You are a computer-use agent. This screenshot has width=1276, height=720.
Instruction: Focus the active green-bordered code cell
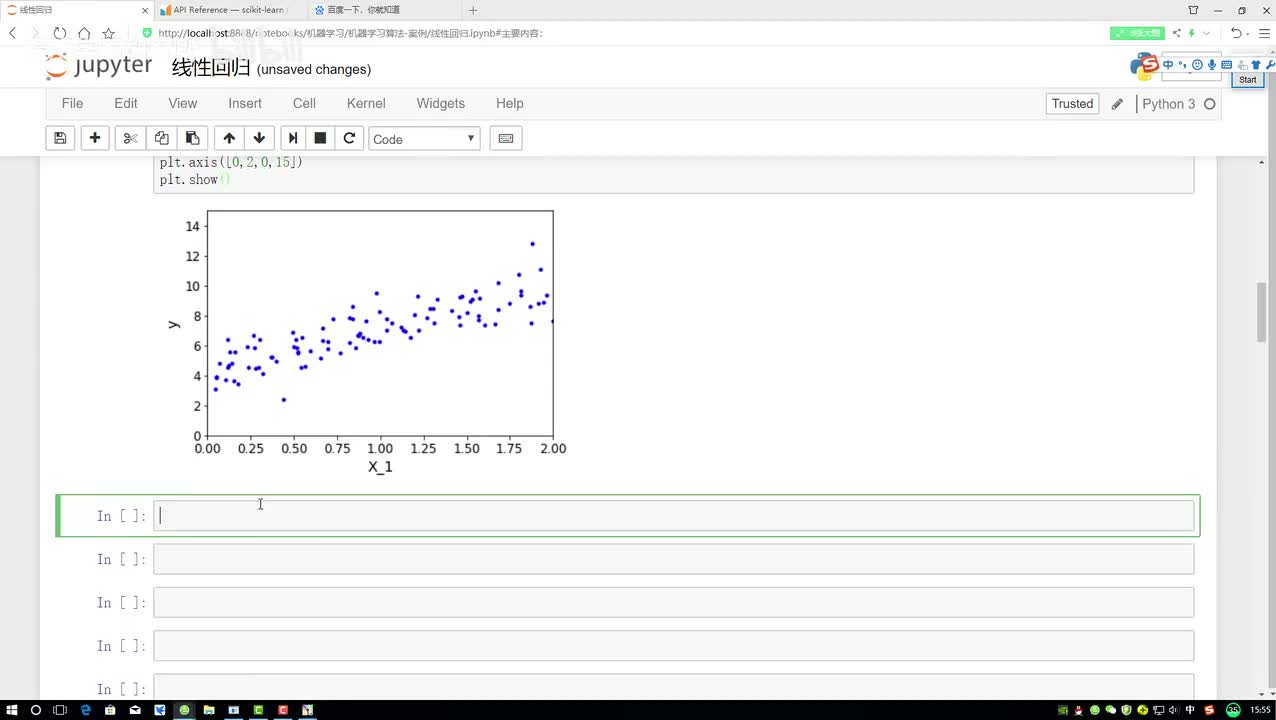coord(674,516)
